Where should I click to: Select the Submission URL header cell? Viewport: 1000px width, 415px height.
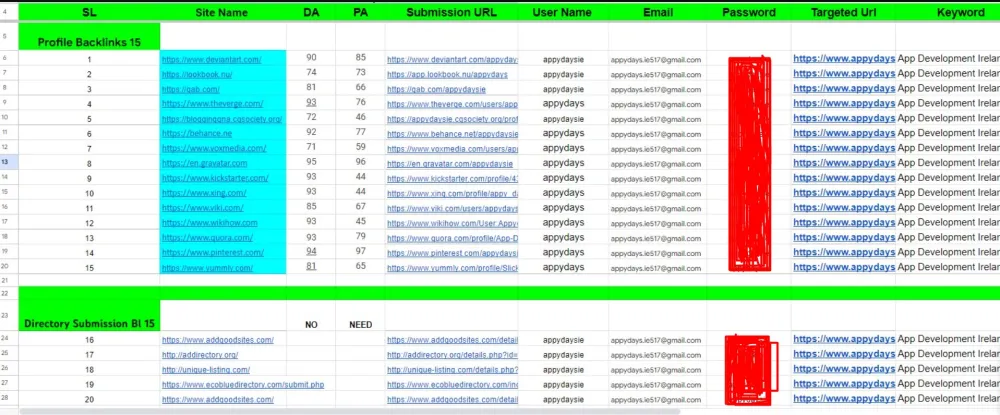click(x=452, y=12)
